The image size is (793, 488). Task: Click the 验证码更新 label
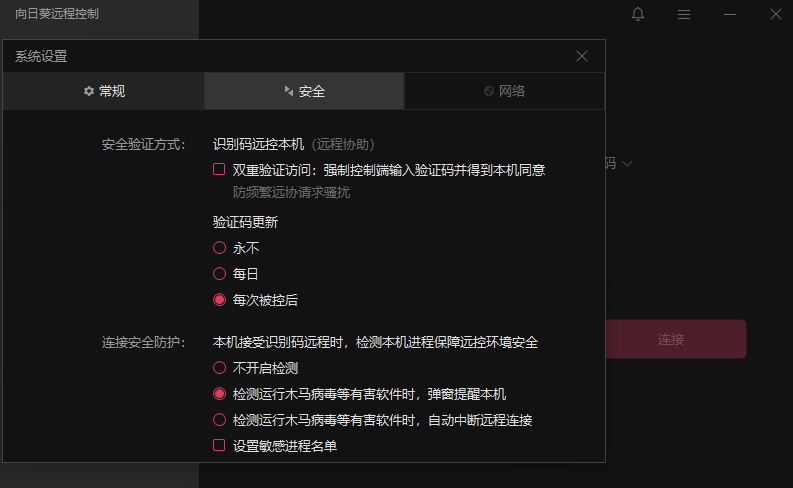point(245,222)
